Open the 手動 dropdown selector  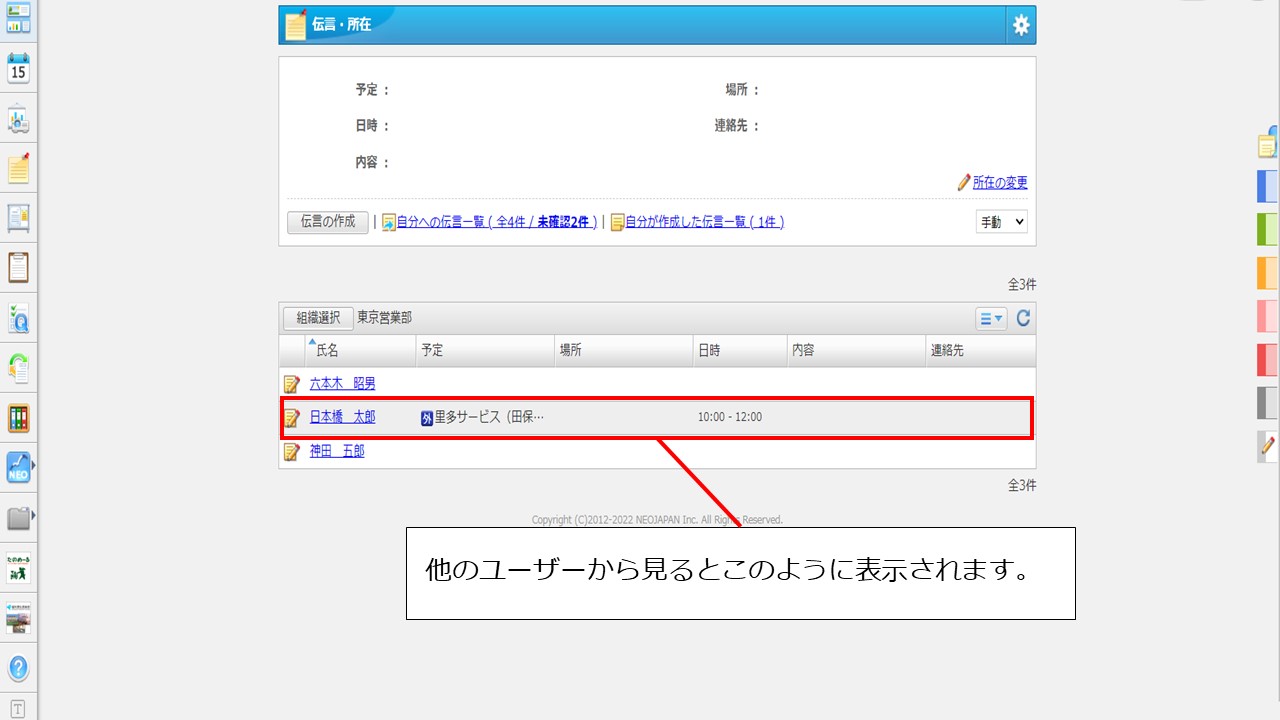pos(1001,222)
